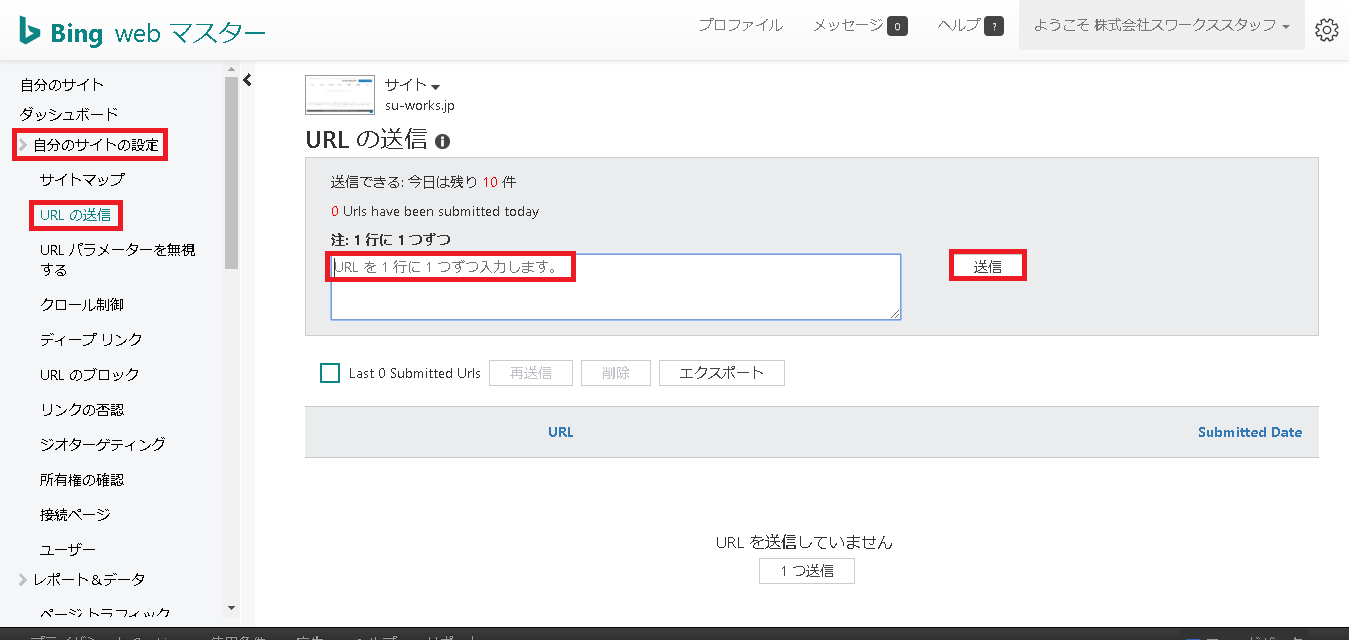The height and width of the screenshot is (640, 1349).
Task: Click the エクスポート button
Action: pyautogui.click(x=721, y=373)
